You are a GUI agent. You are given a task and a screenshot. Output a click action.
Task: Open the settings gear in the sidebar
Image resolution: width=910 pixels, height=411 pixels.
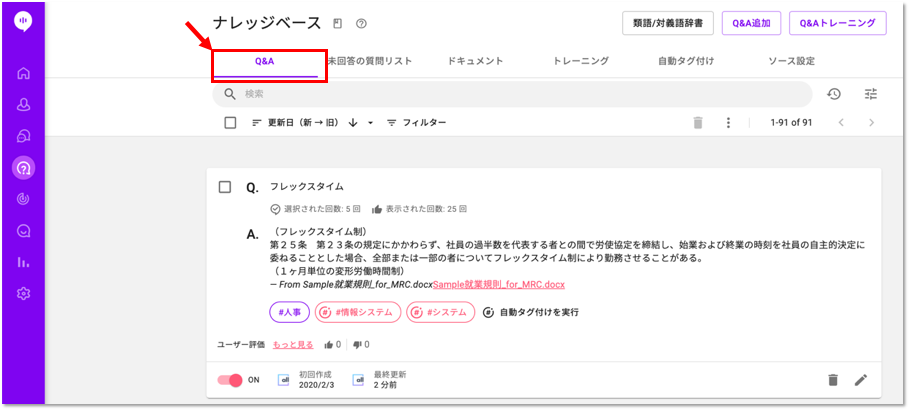click(x=23, y=294)
